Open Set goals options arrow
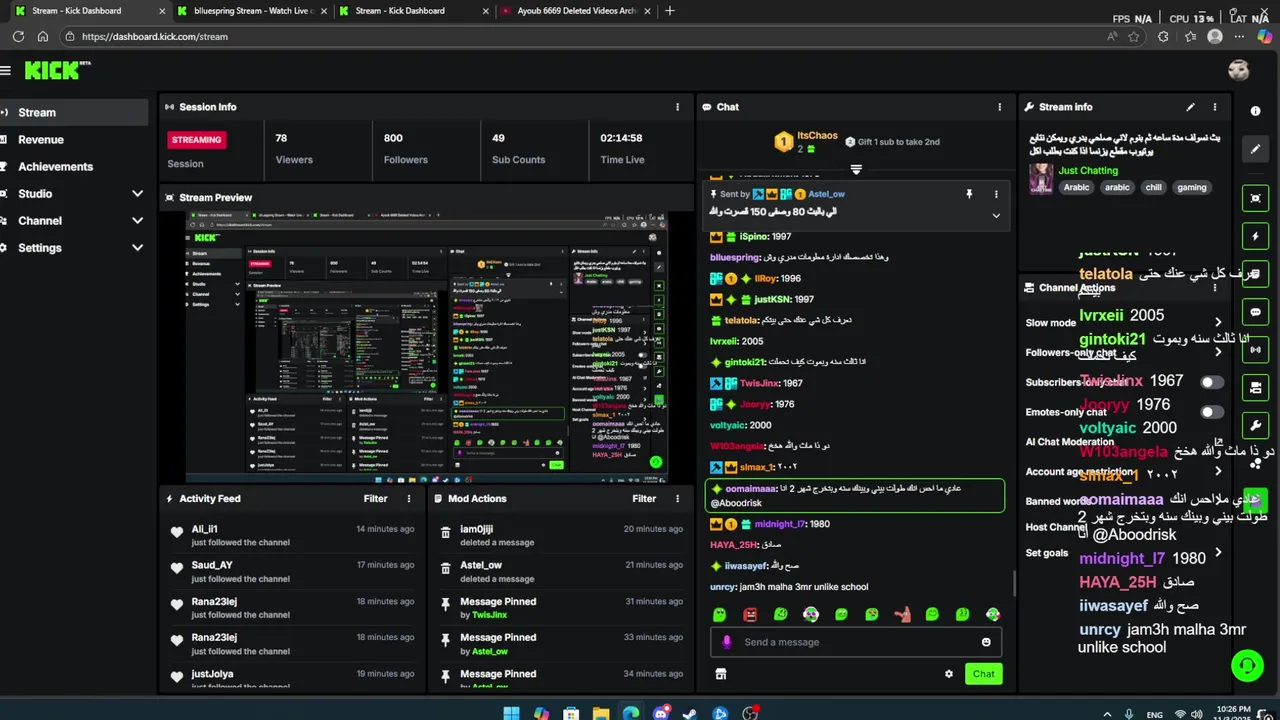 (x=1218, y=552)
